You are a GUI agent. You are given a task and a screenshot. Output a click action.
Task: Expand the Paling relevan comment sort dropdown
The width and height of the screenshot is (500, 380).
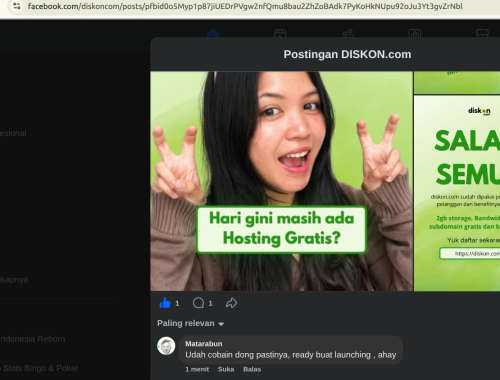(x=190, y=323)
